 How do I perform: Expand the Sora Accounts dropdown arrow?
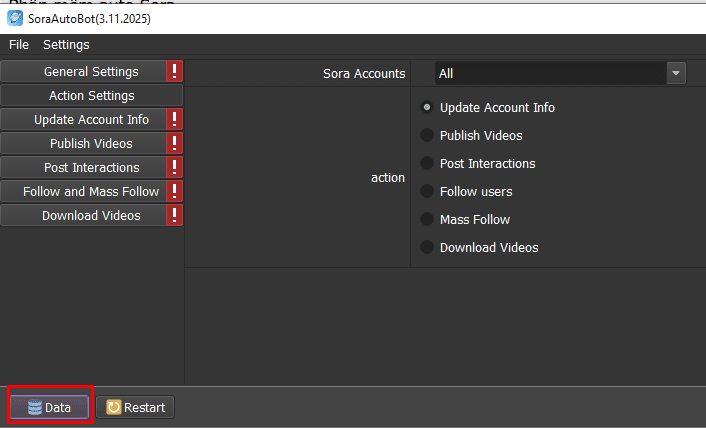tap(676, 73)
